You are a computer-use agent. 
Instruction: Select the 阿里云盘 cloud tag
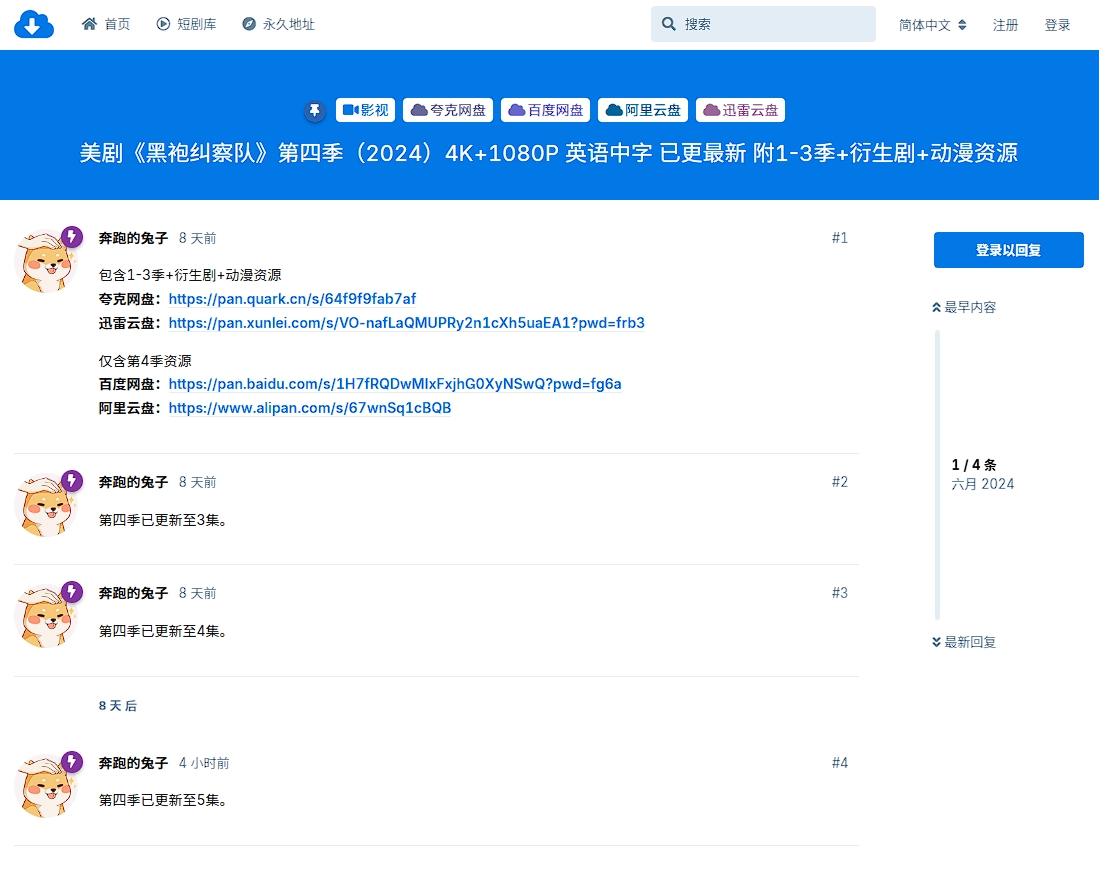tap(643, 110)
